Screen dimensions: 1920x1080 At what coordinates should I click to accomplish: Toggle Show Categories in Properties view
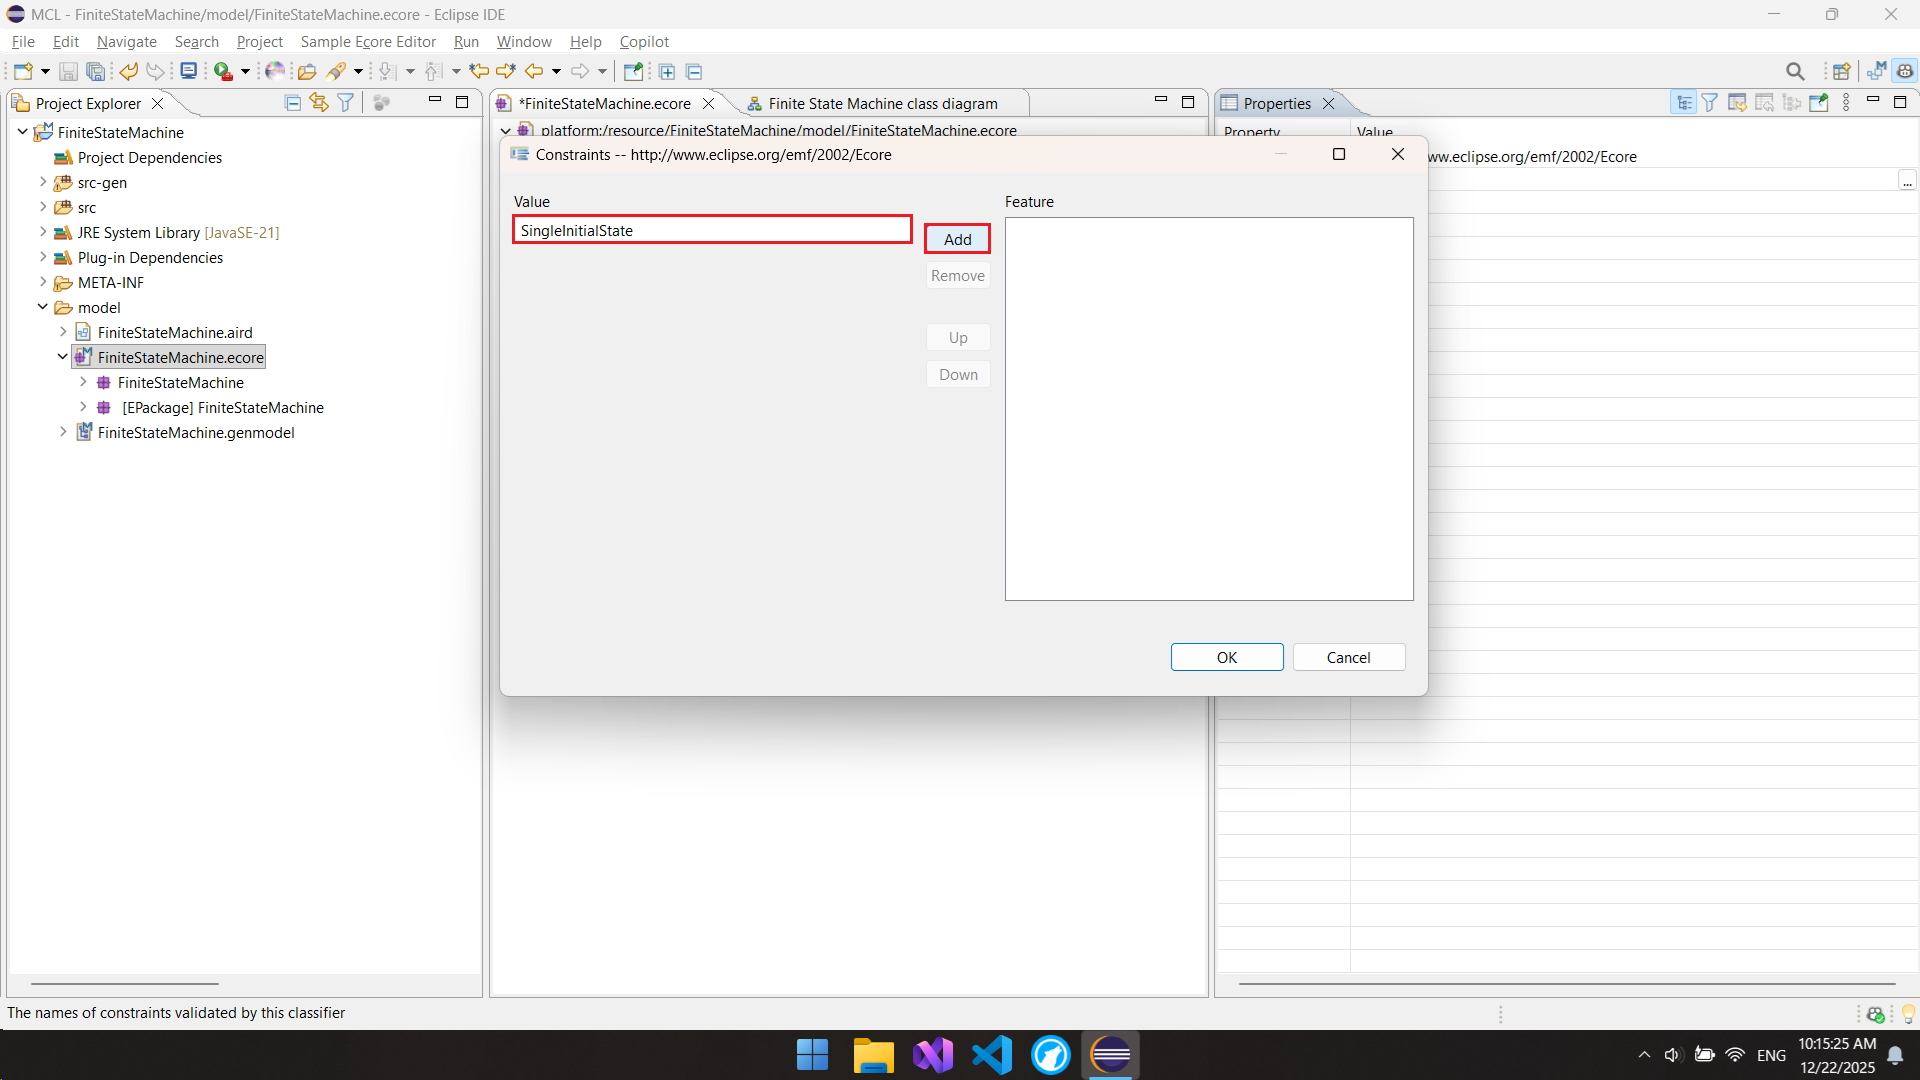pyautogui.click(x=1684, y=103)
